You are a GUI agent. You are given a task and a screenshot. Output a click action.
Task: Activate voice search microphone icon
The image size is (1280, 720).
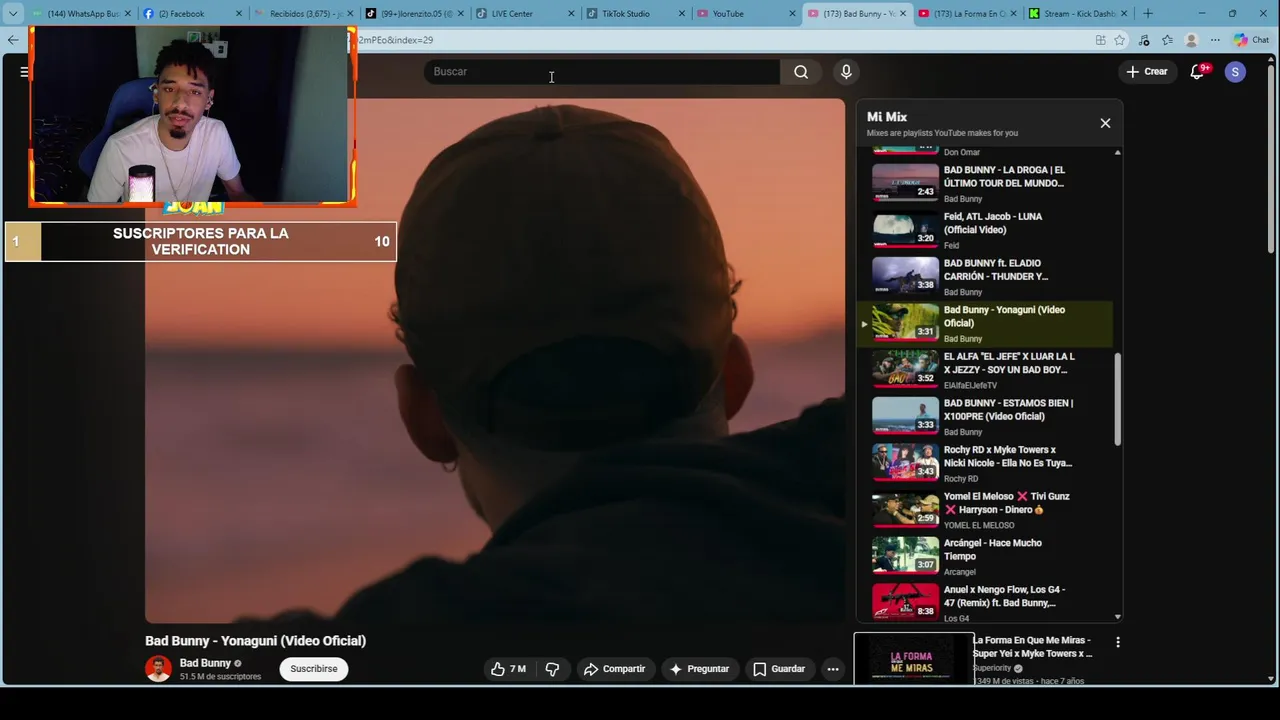tap(846, 72)
